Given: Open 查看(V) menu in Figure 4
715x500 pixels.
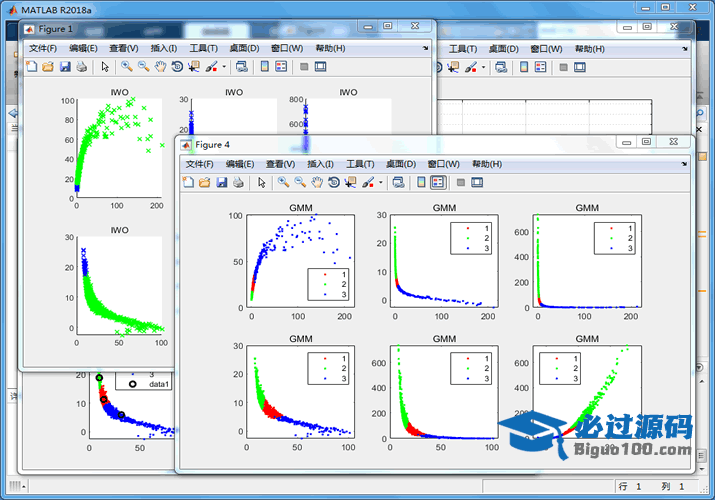Looking at the screenshot, I should (x=280, y=164).
